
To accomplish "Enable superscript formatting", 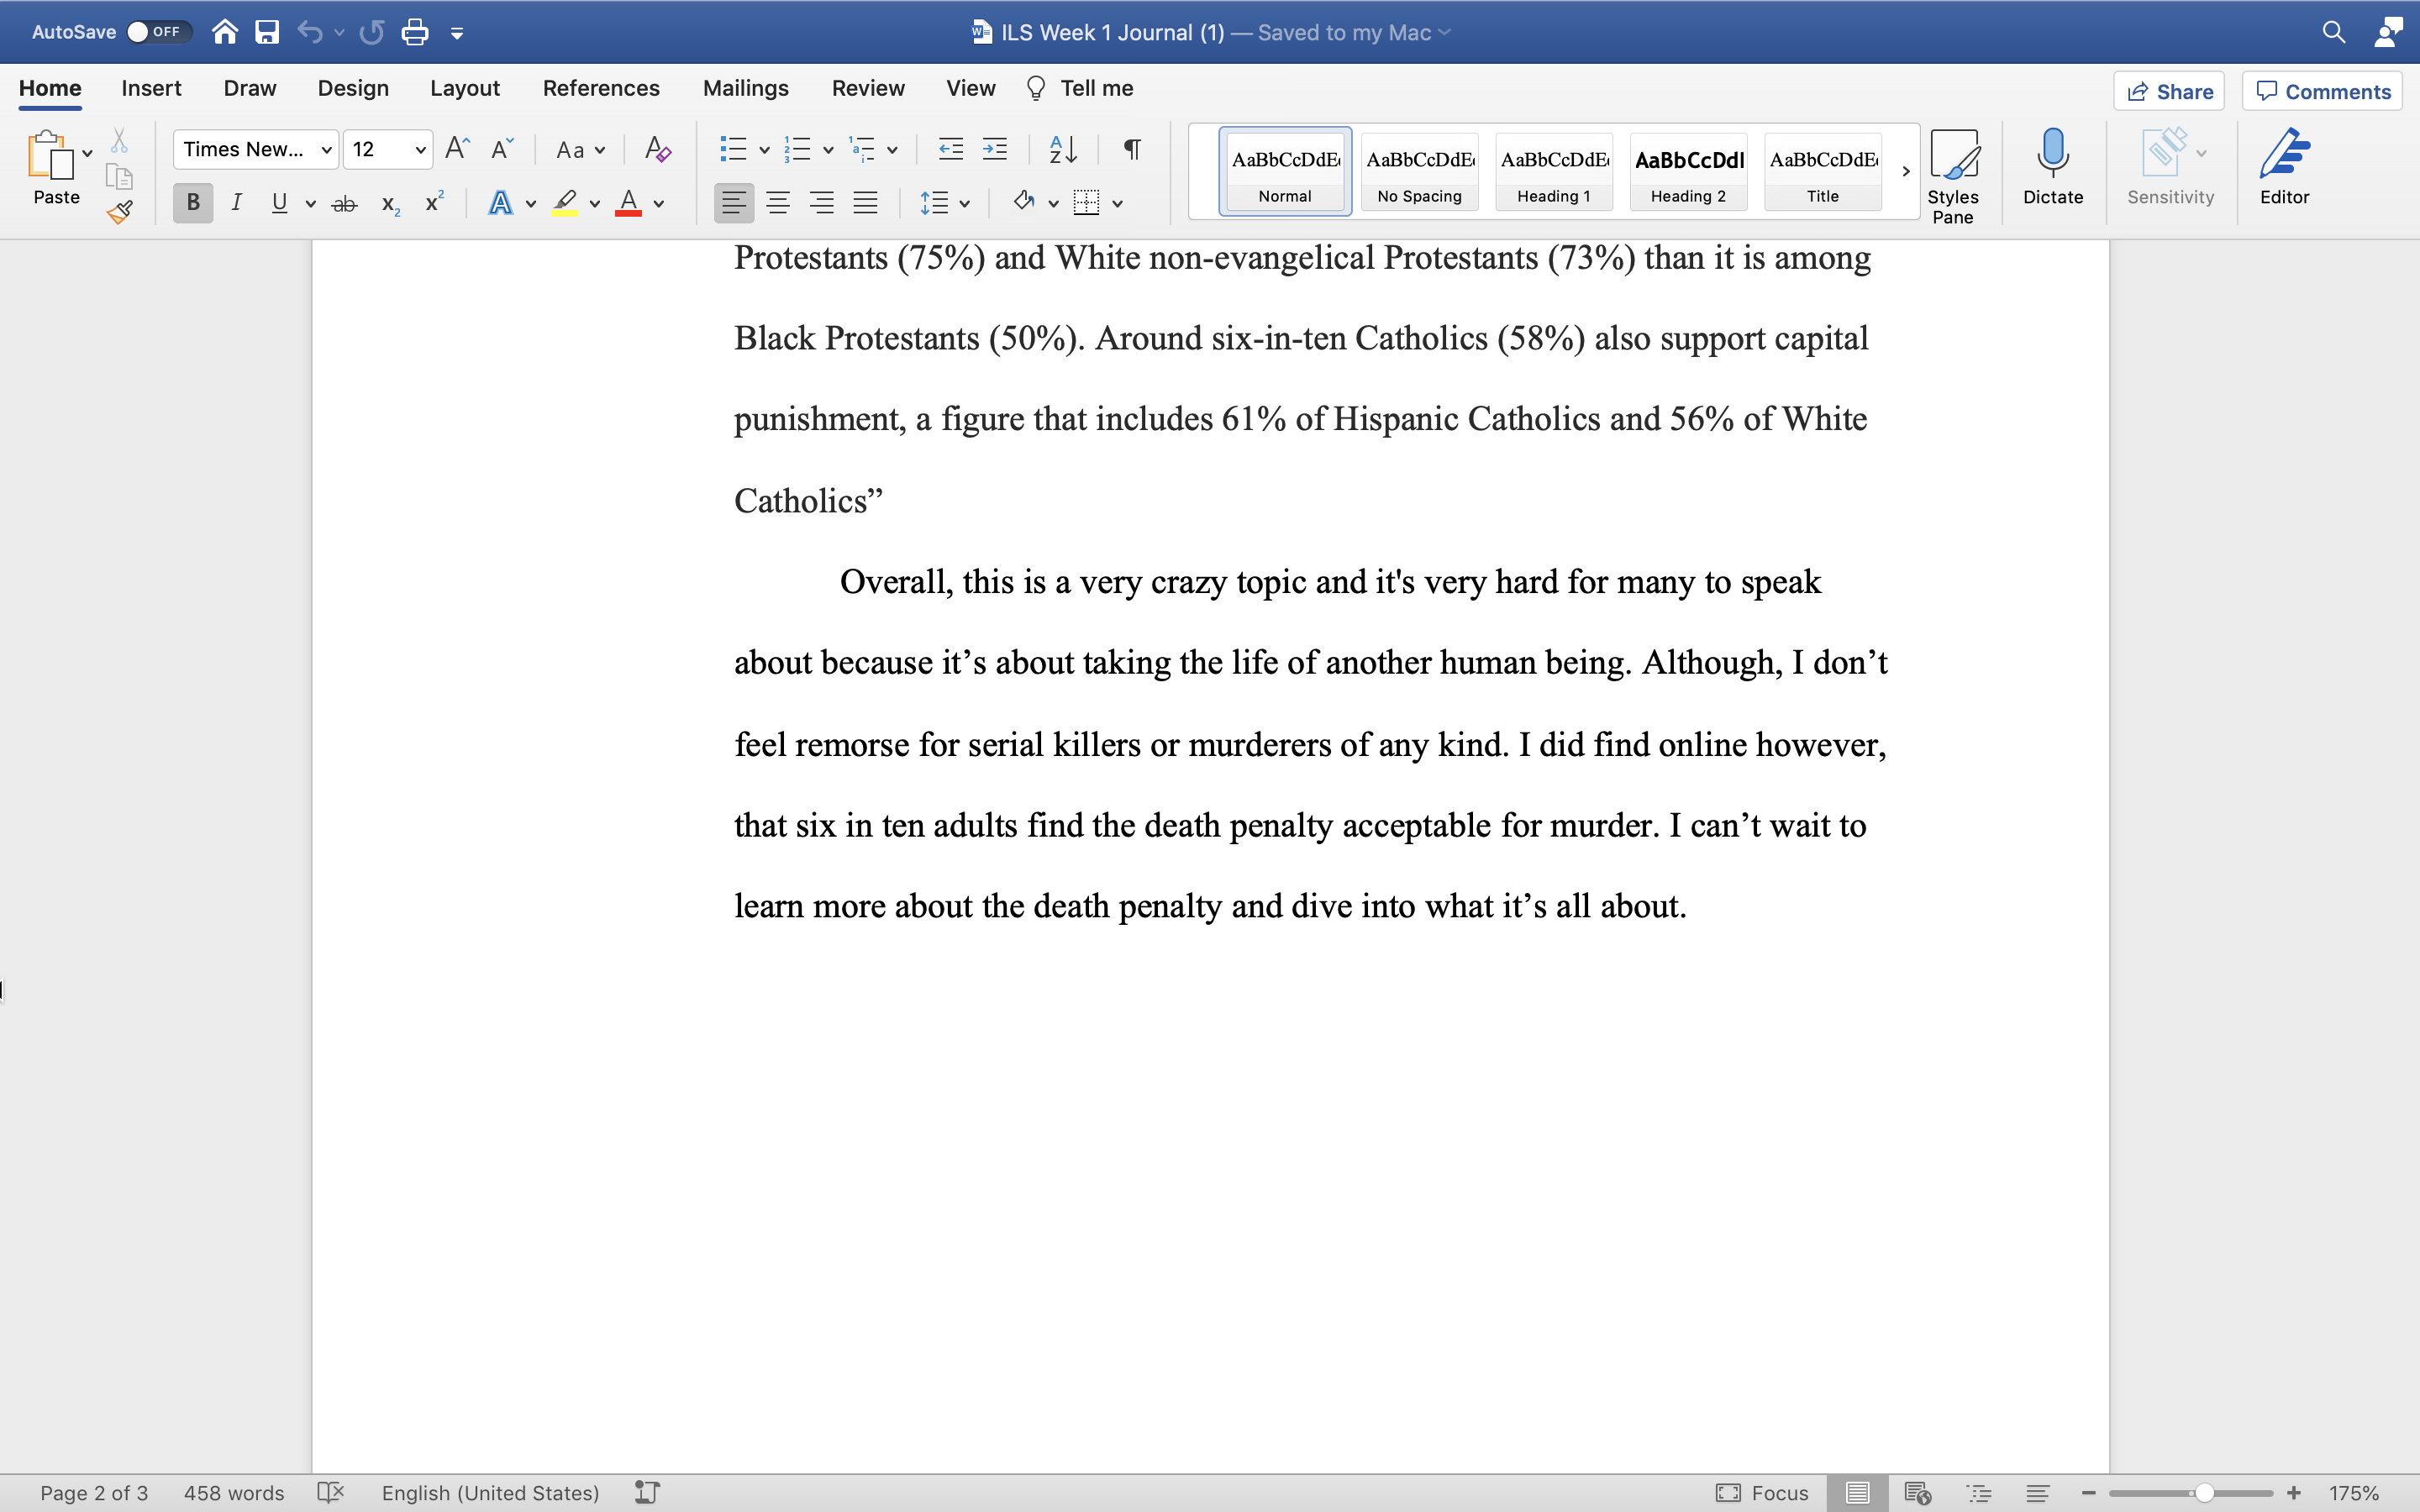I will pos(433,202).
